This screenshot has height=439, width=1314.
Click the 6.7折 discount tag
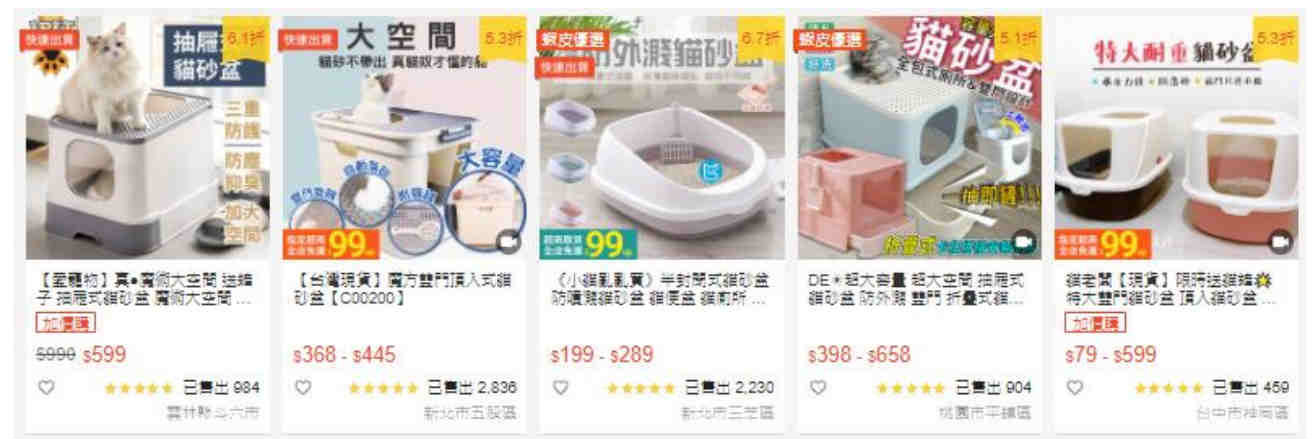pos(761,38)
